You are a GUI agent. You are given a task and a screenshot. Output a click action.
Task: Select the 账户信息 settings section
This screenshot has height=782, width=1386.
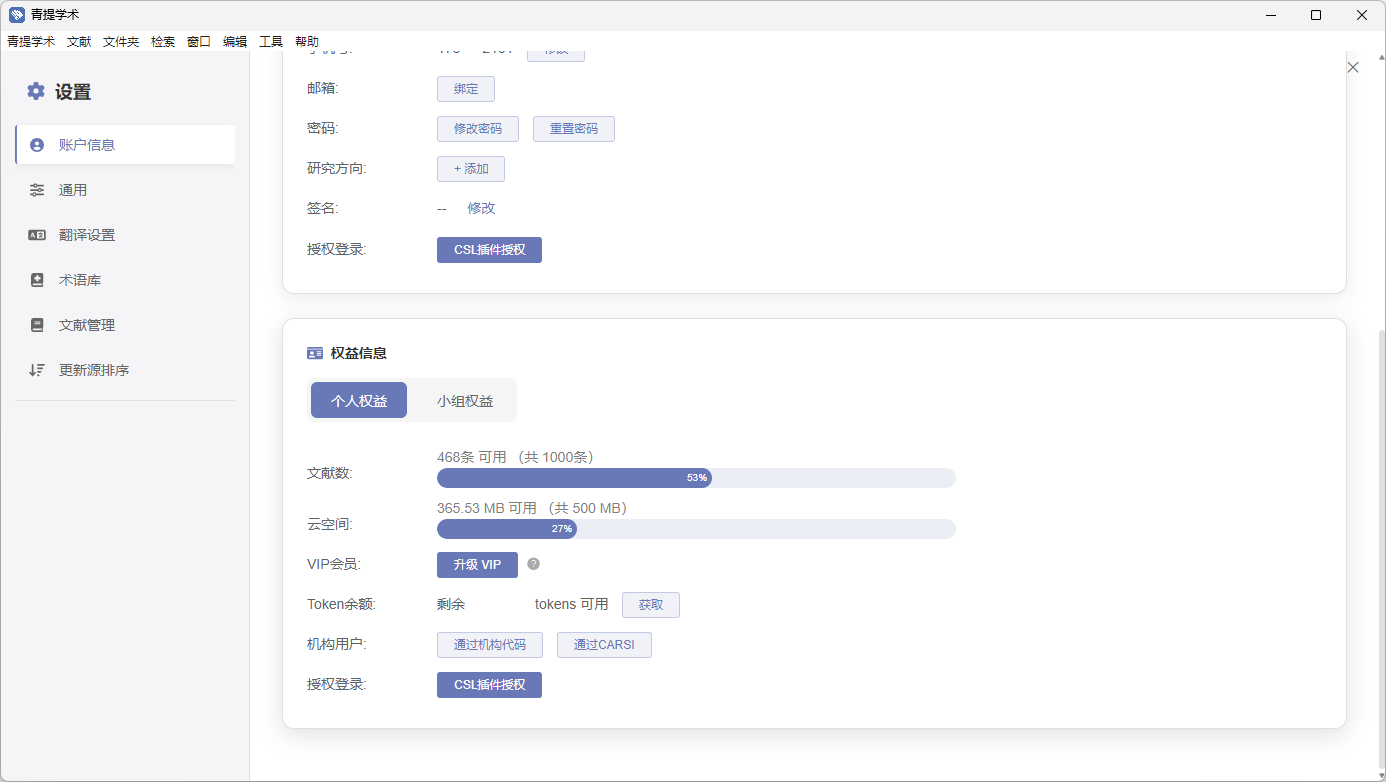tap(125, 145)
